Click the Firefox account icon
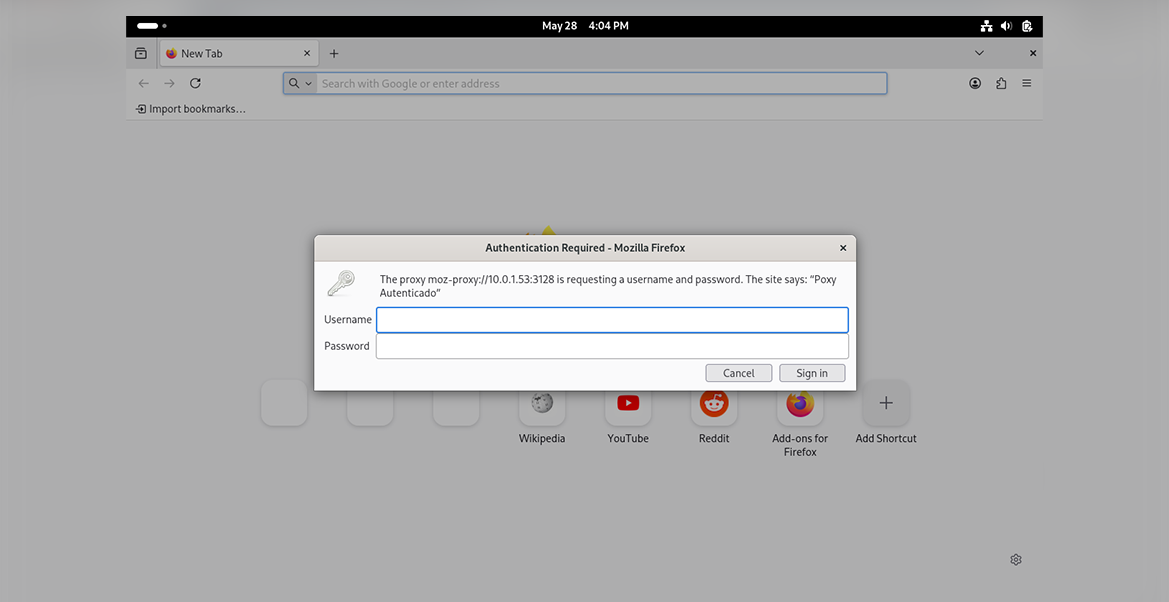Screen dimensions: 1169x602 [x=974, y=84]
